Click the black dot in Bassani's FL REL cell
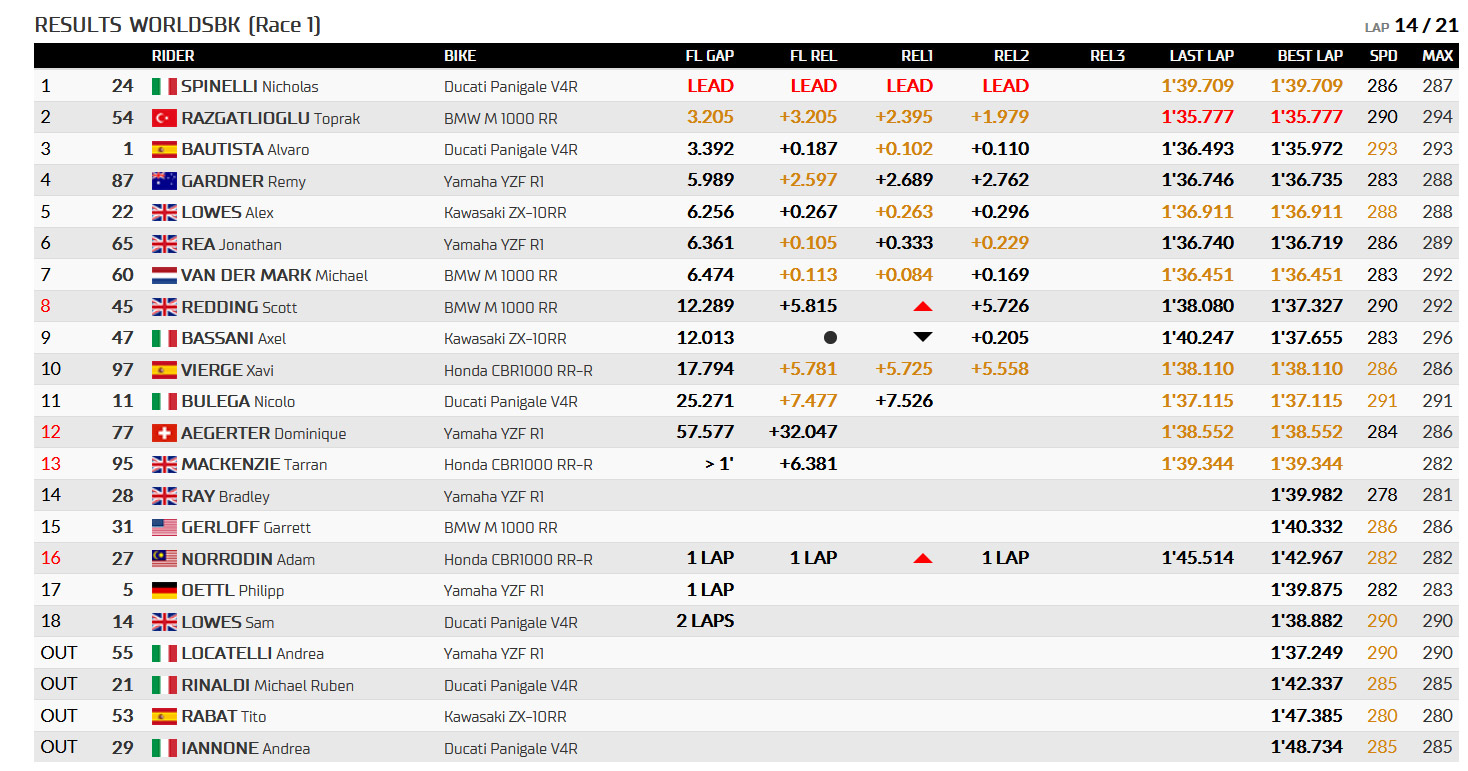Image resolution: width=1468 pixels, height=771 pixels. (x=830, y=338)
